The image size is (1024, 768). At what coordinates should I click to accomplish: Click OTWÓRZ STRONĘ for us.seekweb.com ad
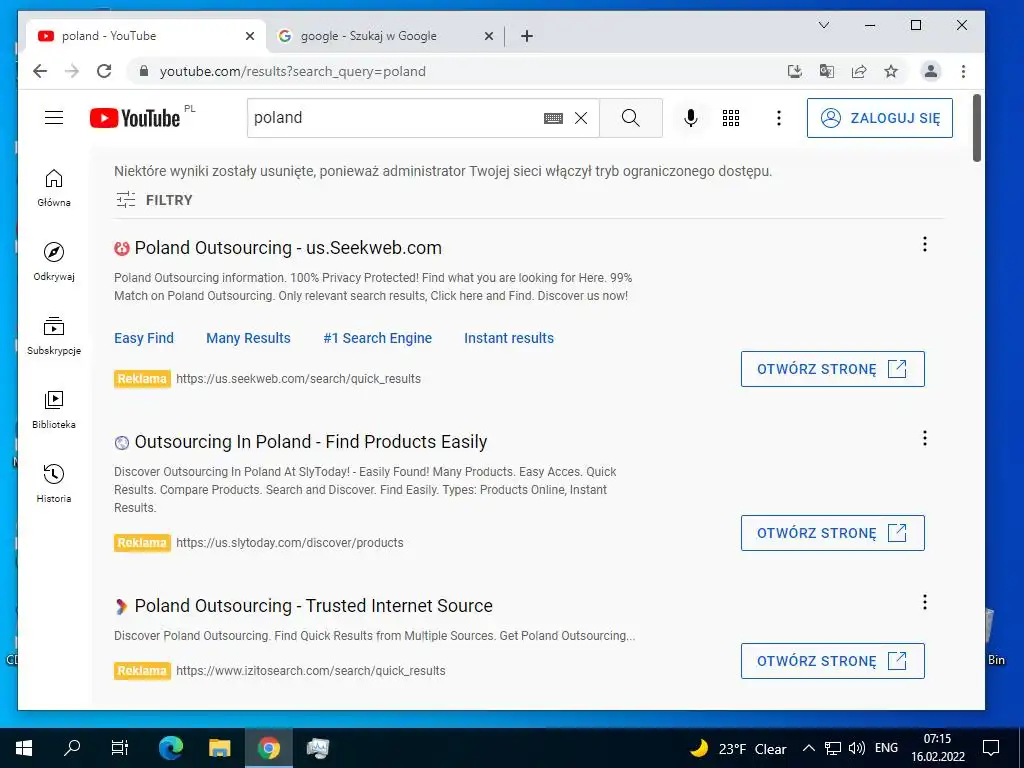833,369
